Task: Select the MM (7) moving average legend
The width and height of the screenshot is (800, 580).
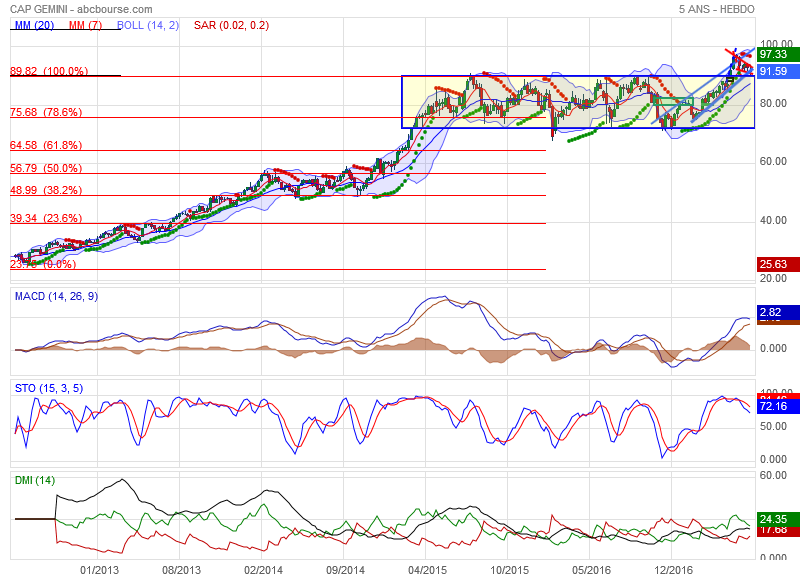Action: tap(85, 25)
